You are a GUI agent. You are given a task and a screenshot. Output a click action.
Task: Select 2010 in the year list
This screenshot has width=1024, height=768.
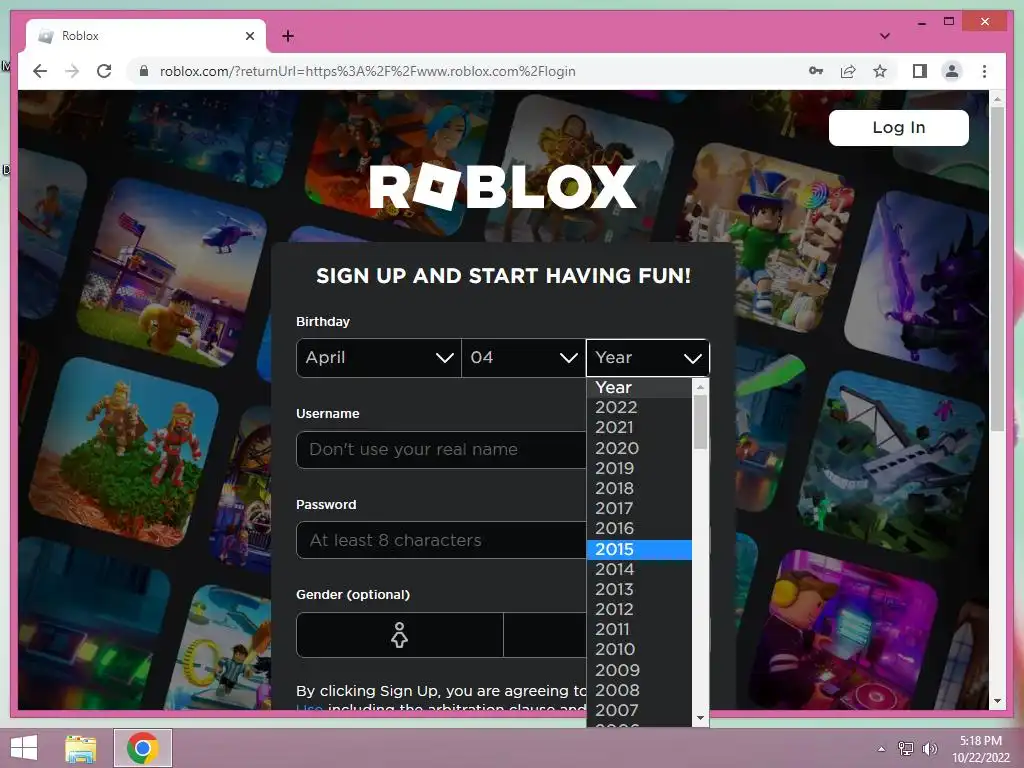pos(639,649)
